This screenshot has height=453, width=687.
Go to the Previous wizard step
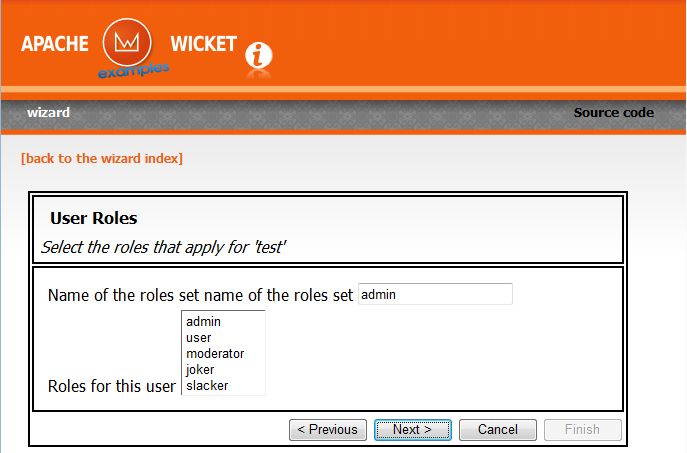327,429
